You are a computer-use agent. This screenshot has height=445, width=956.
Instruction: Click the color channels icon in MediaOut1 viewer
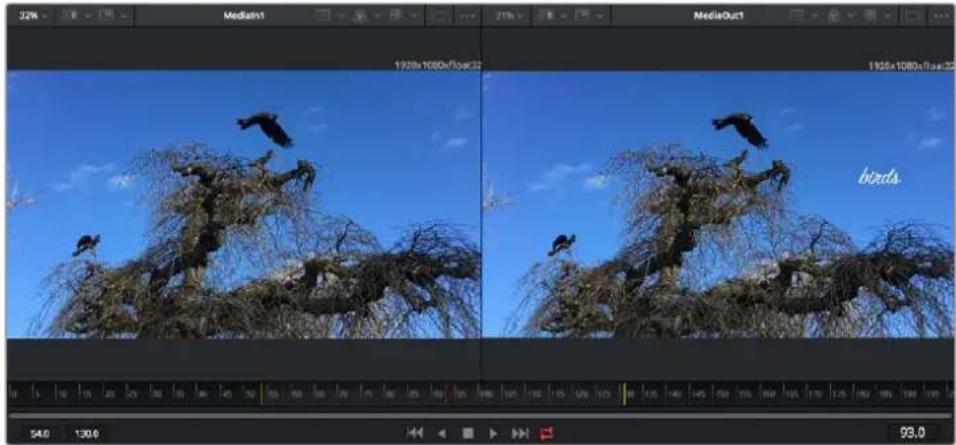click(x=835, y=16)
